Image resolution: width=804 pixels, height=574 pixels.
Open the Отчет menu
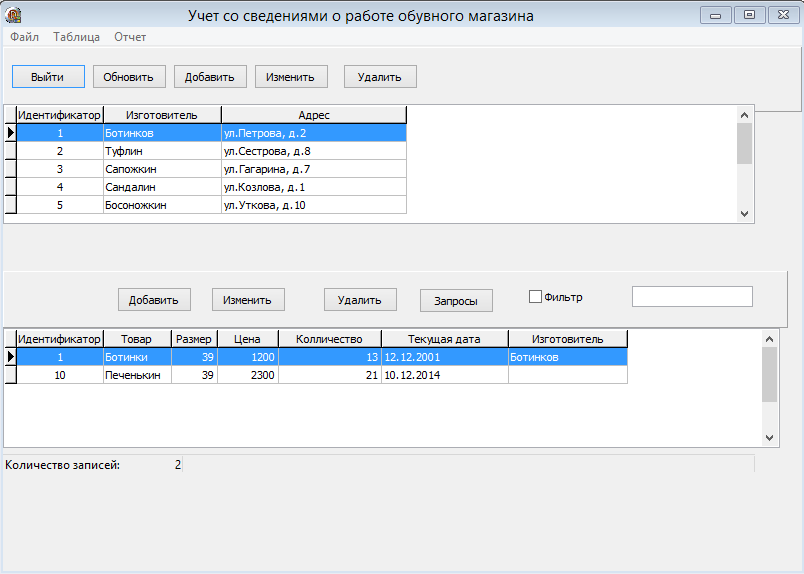point(130,37)
